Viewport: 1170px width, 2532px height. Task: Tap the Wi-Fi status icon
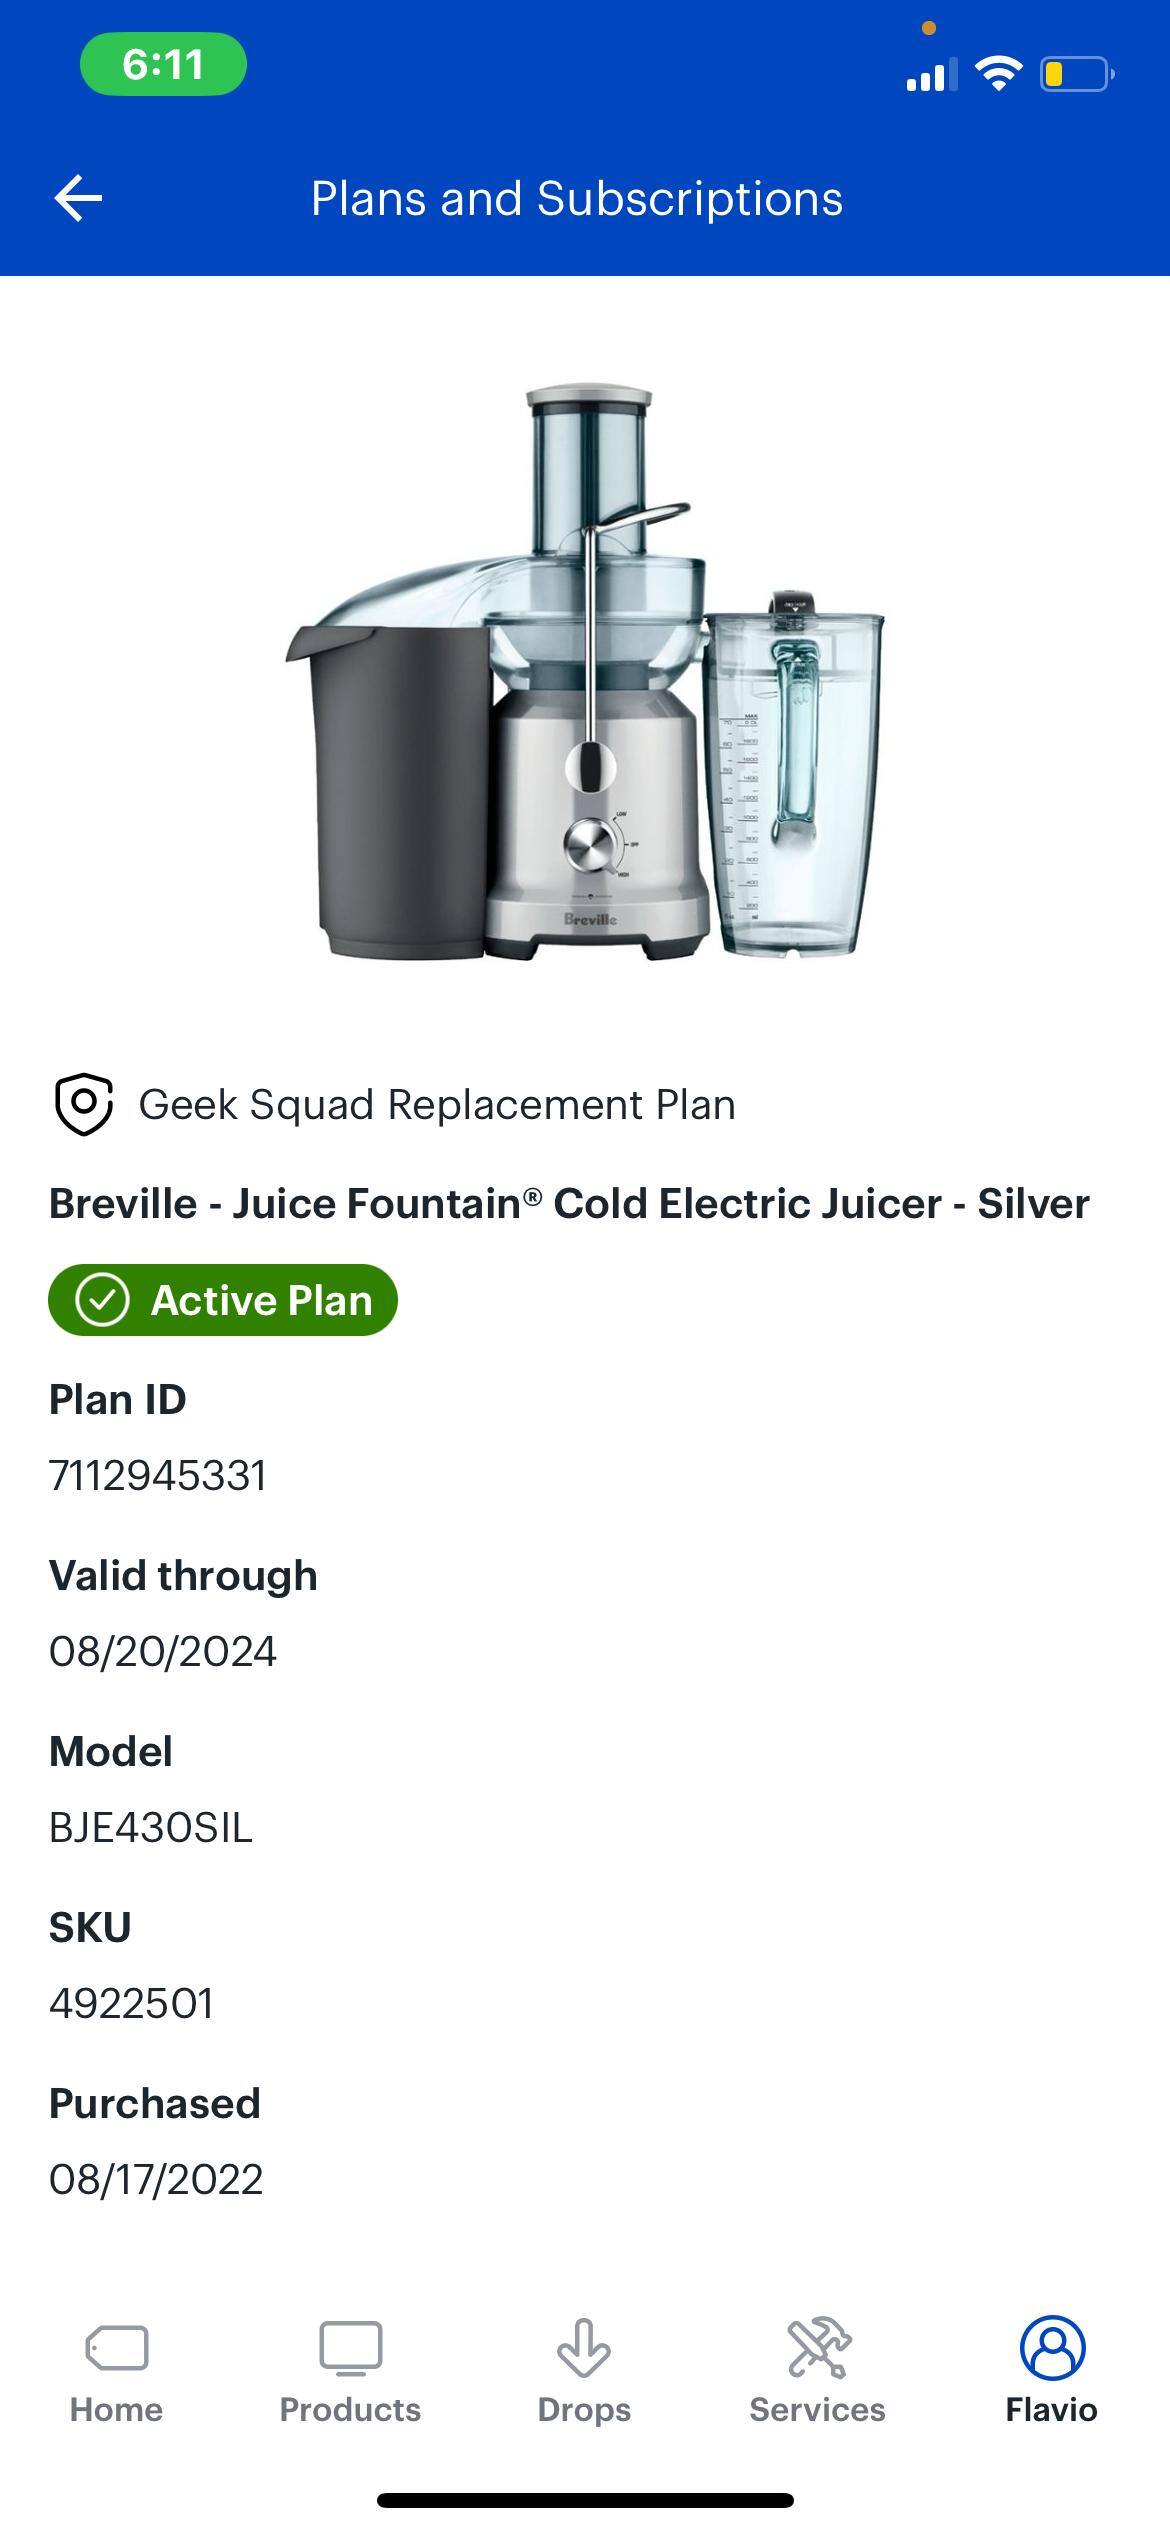click(997, 74)
